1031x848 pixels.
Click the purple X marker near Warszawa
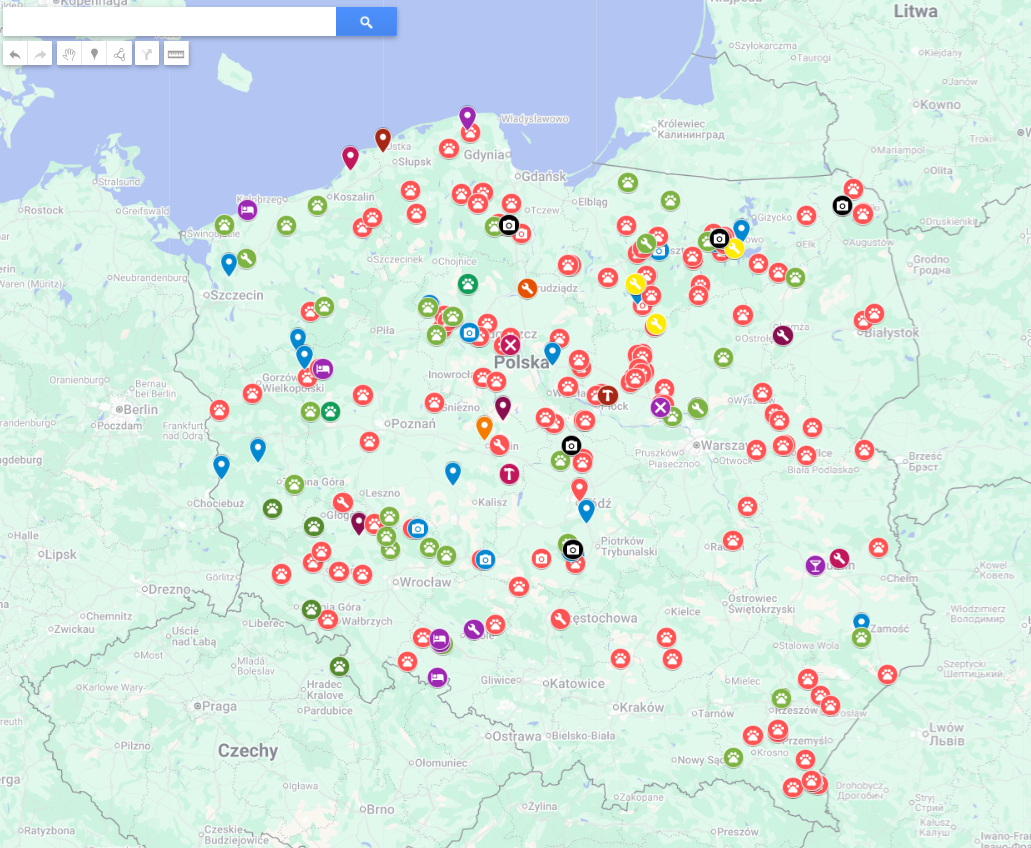coord(660,407)
